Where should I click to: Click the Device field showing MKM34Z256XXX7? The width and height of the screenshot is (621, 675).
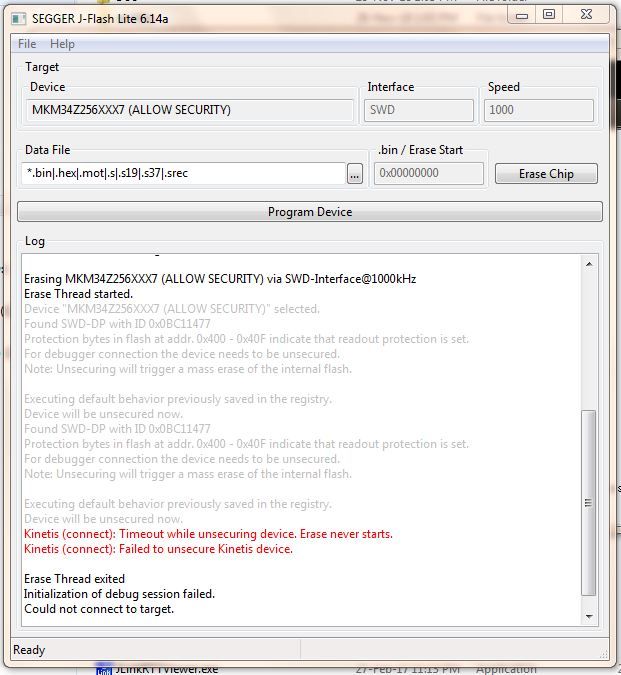189,110
